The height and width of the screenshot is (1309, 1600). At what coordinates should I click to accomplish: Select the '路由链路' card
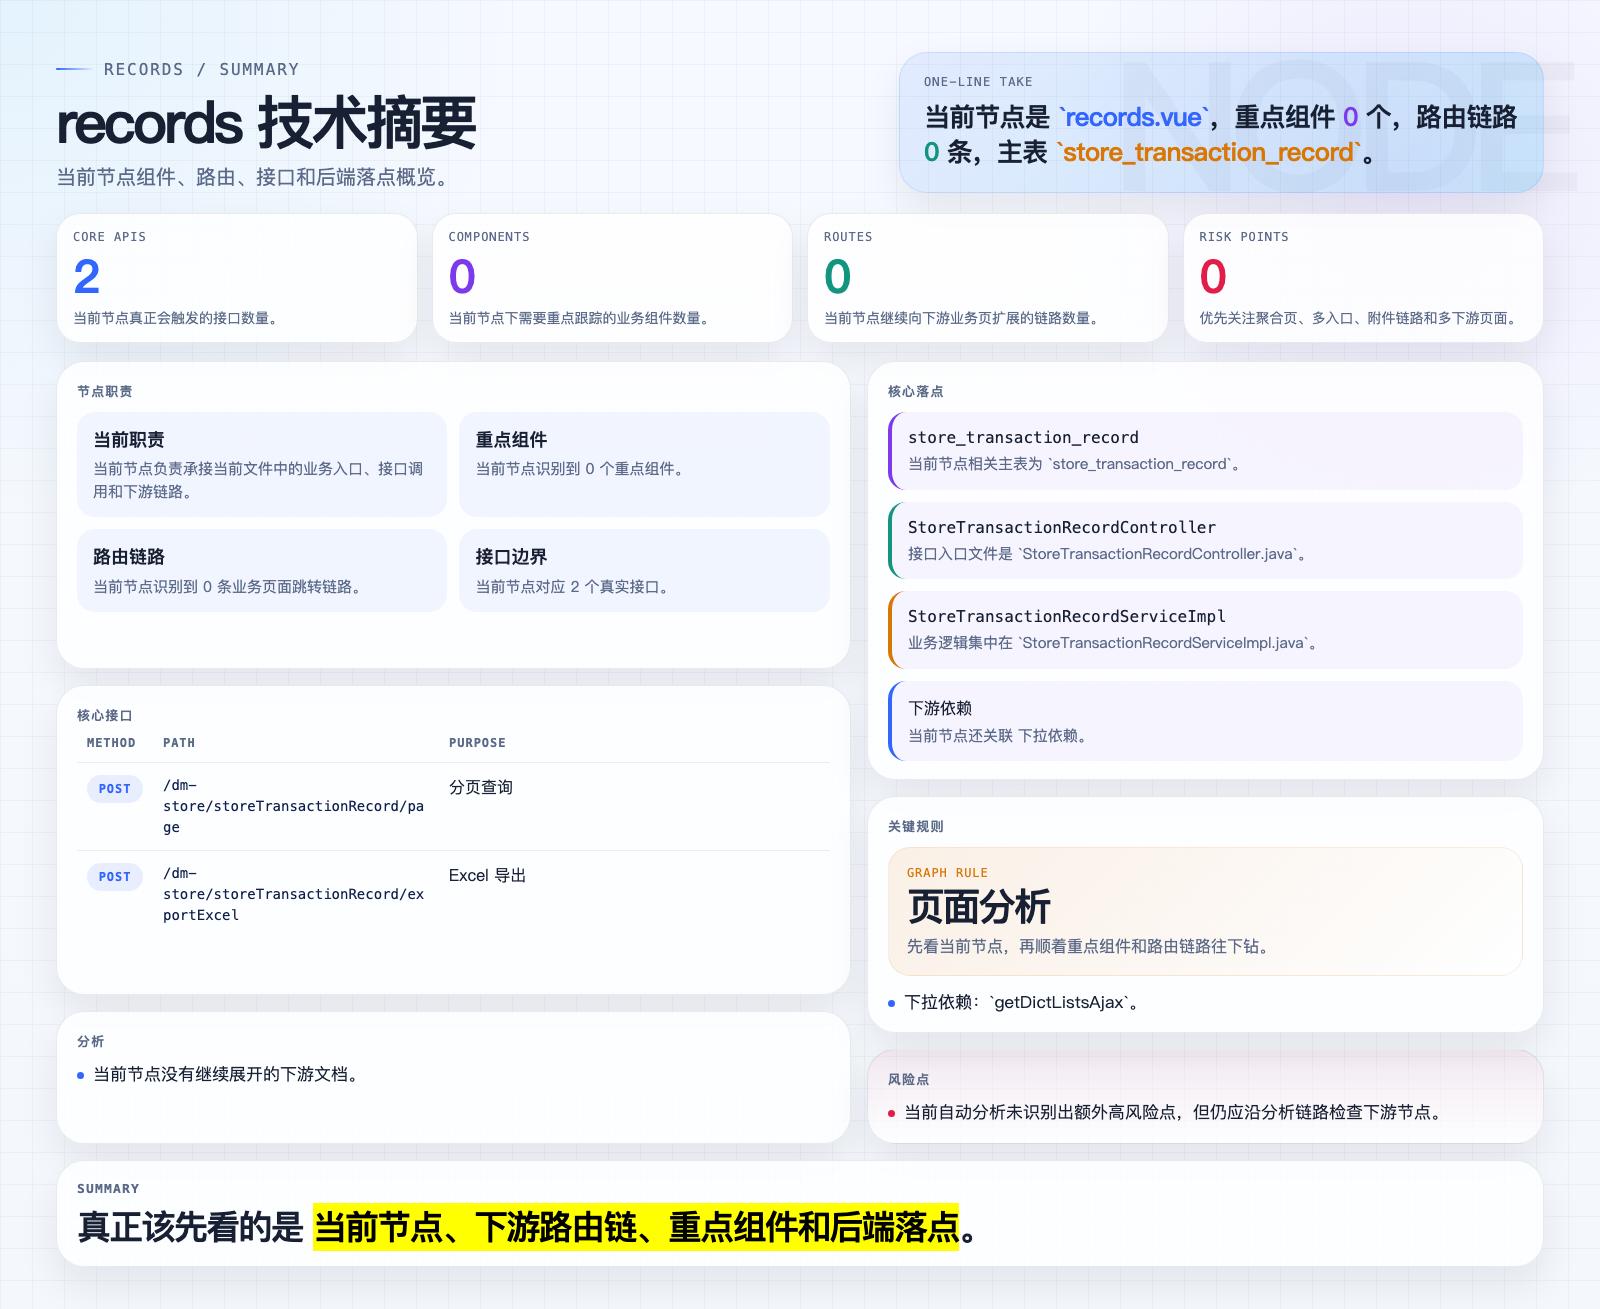(x=262, y=570)
